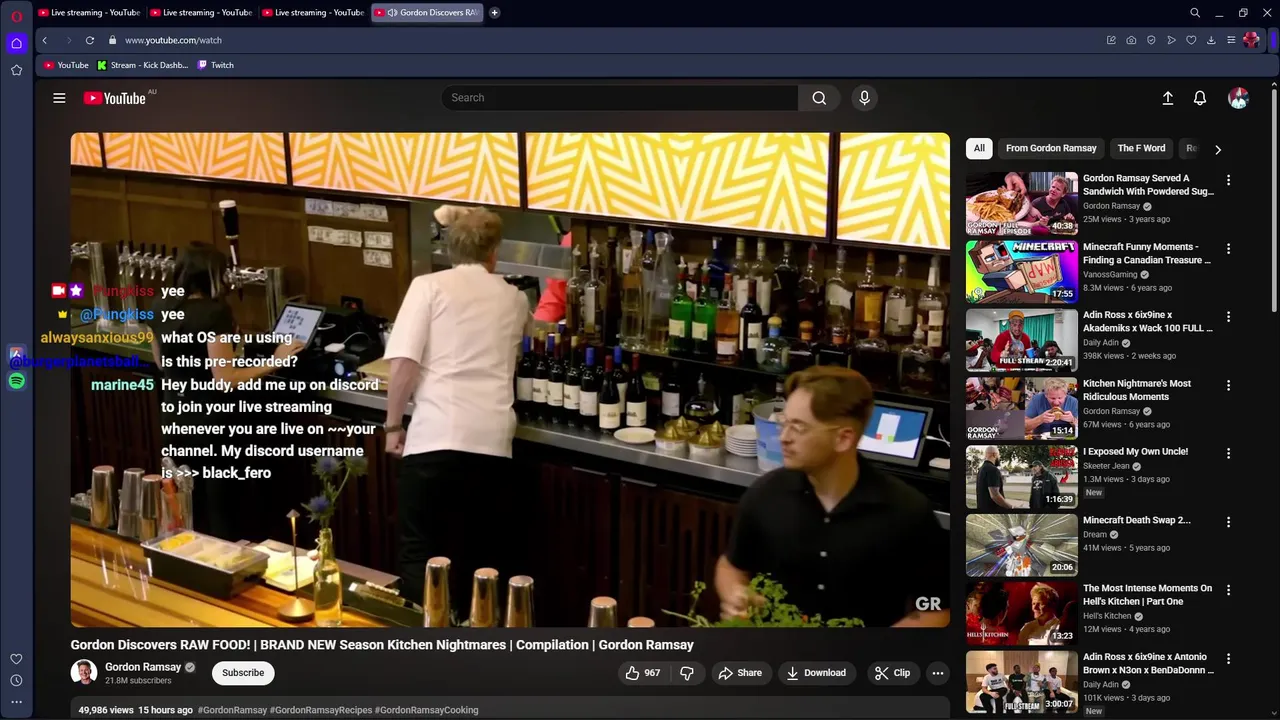This screenshot has height=720, width=1280.
Task: Open options menu for I Exposed My Own Uncle
Action: pos(1228,453)
